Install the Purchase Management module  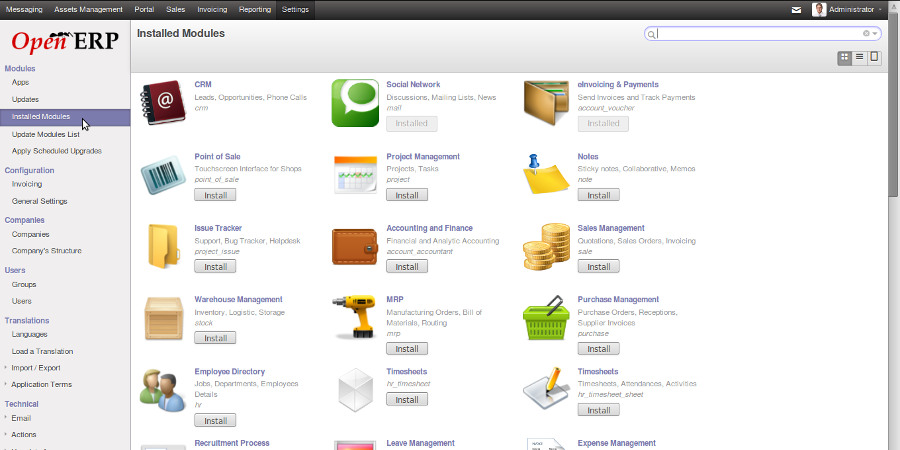[x=599, y=349]
